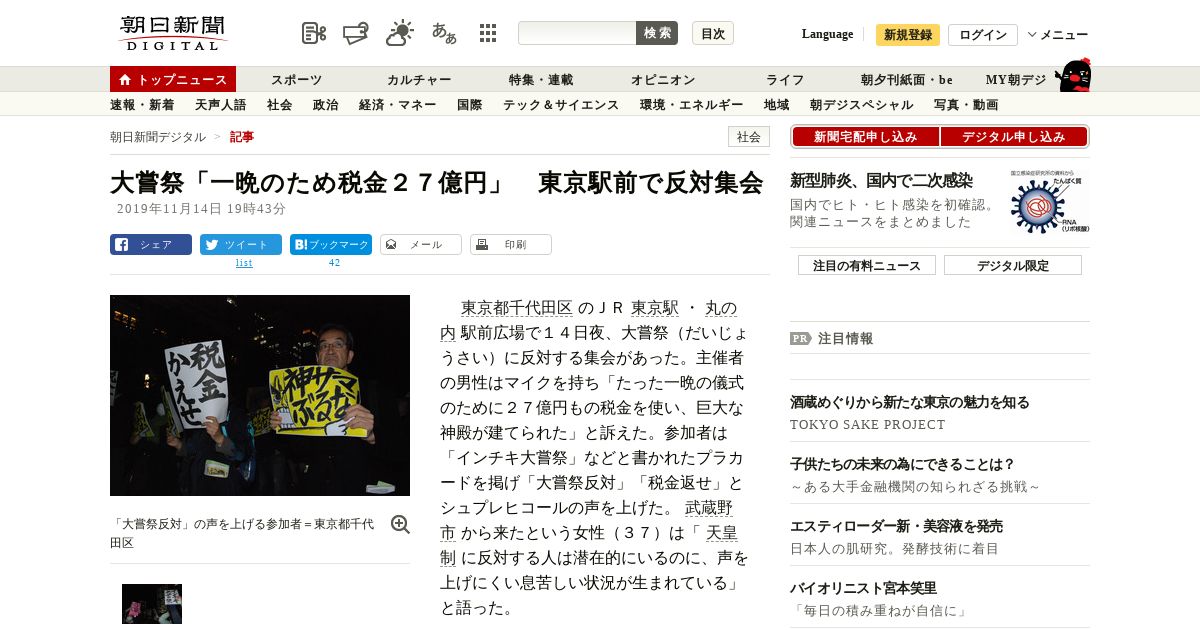
Task: Follow the 東京駅 keyword link
Action: point(655,308)
